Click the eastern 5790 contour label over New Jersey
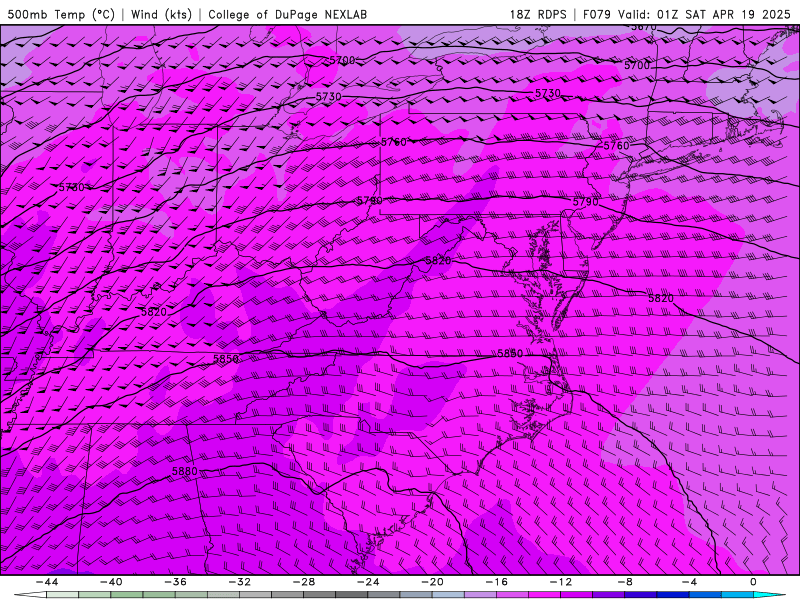800x600 pixels. 585,202
